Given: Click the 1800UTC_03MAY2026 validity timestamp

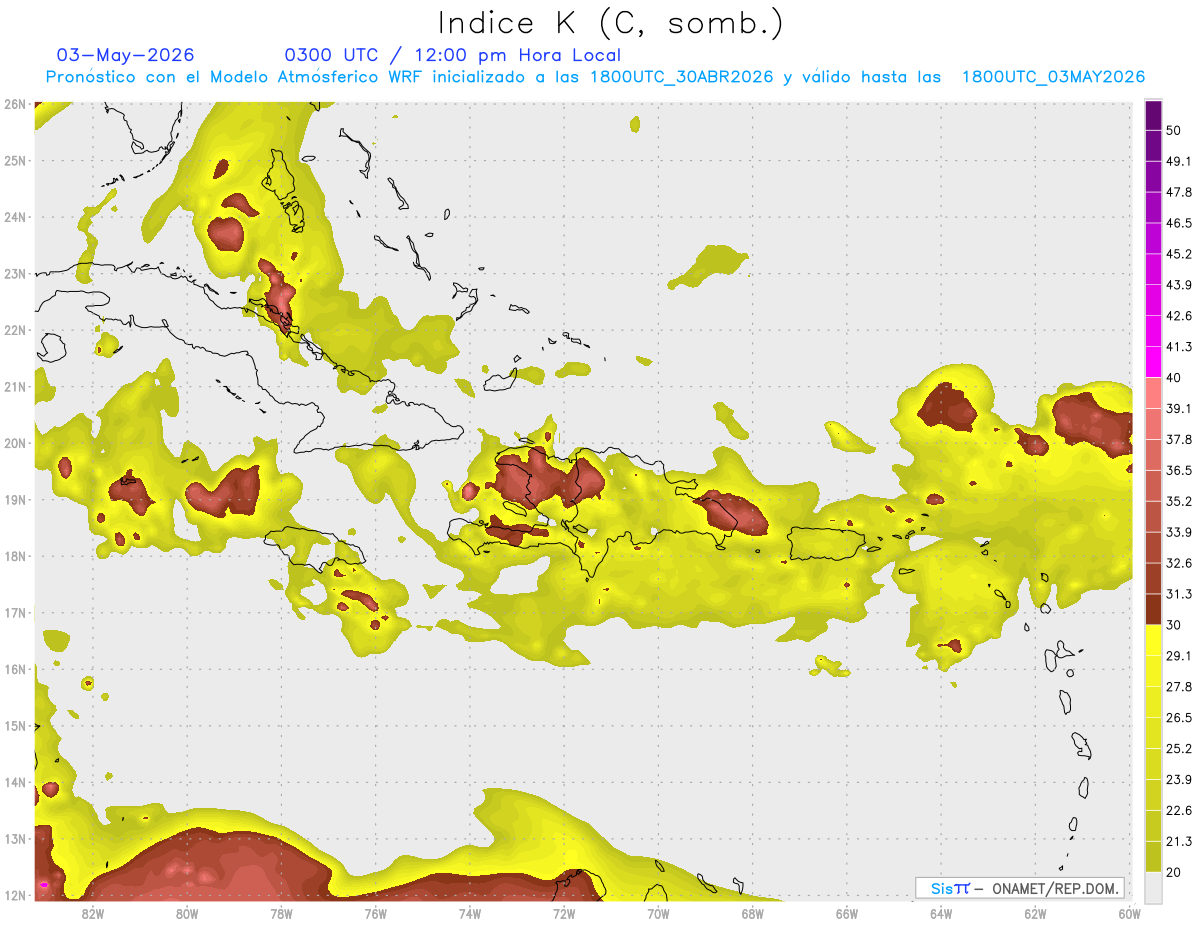Looking at the screenshot, I should 1053,77.
